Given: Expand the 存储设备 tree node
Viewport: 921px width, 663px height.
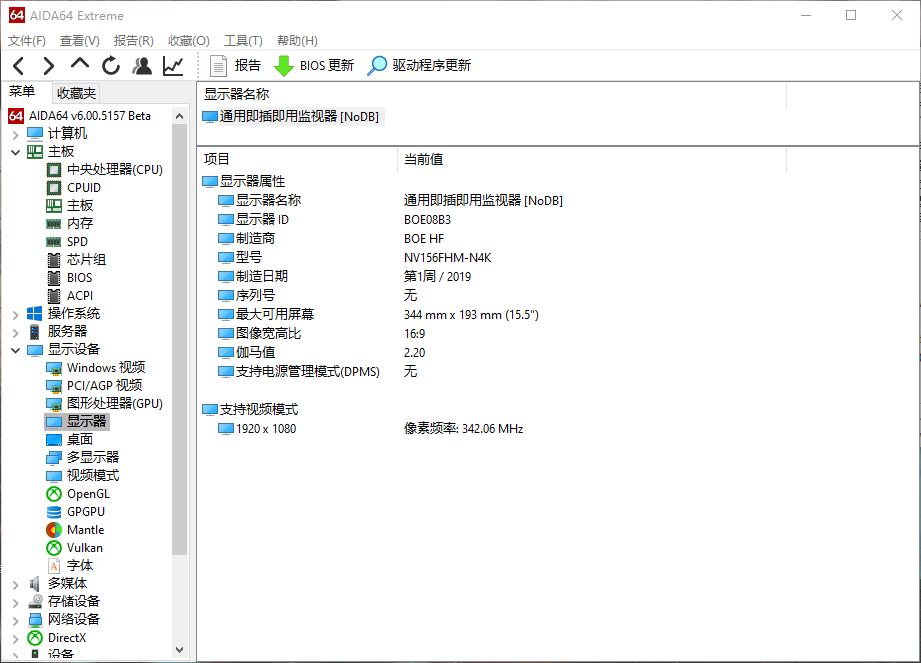Looking at the screenshot, I should coord(15,602).
